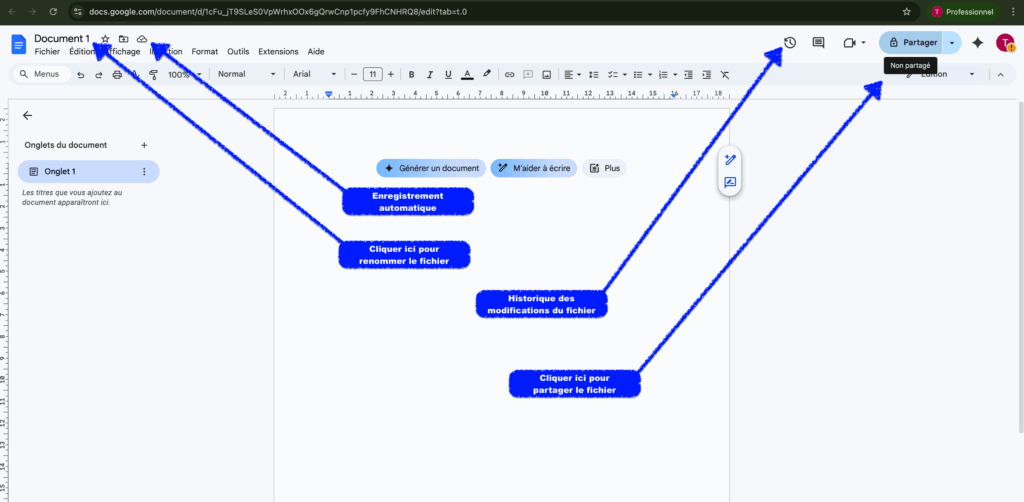The width and height of the screenshot is (1024, 502).
Task: Toggle underline formatting
Action: (x=448, y=74)
